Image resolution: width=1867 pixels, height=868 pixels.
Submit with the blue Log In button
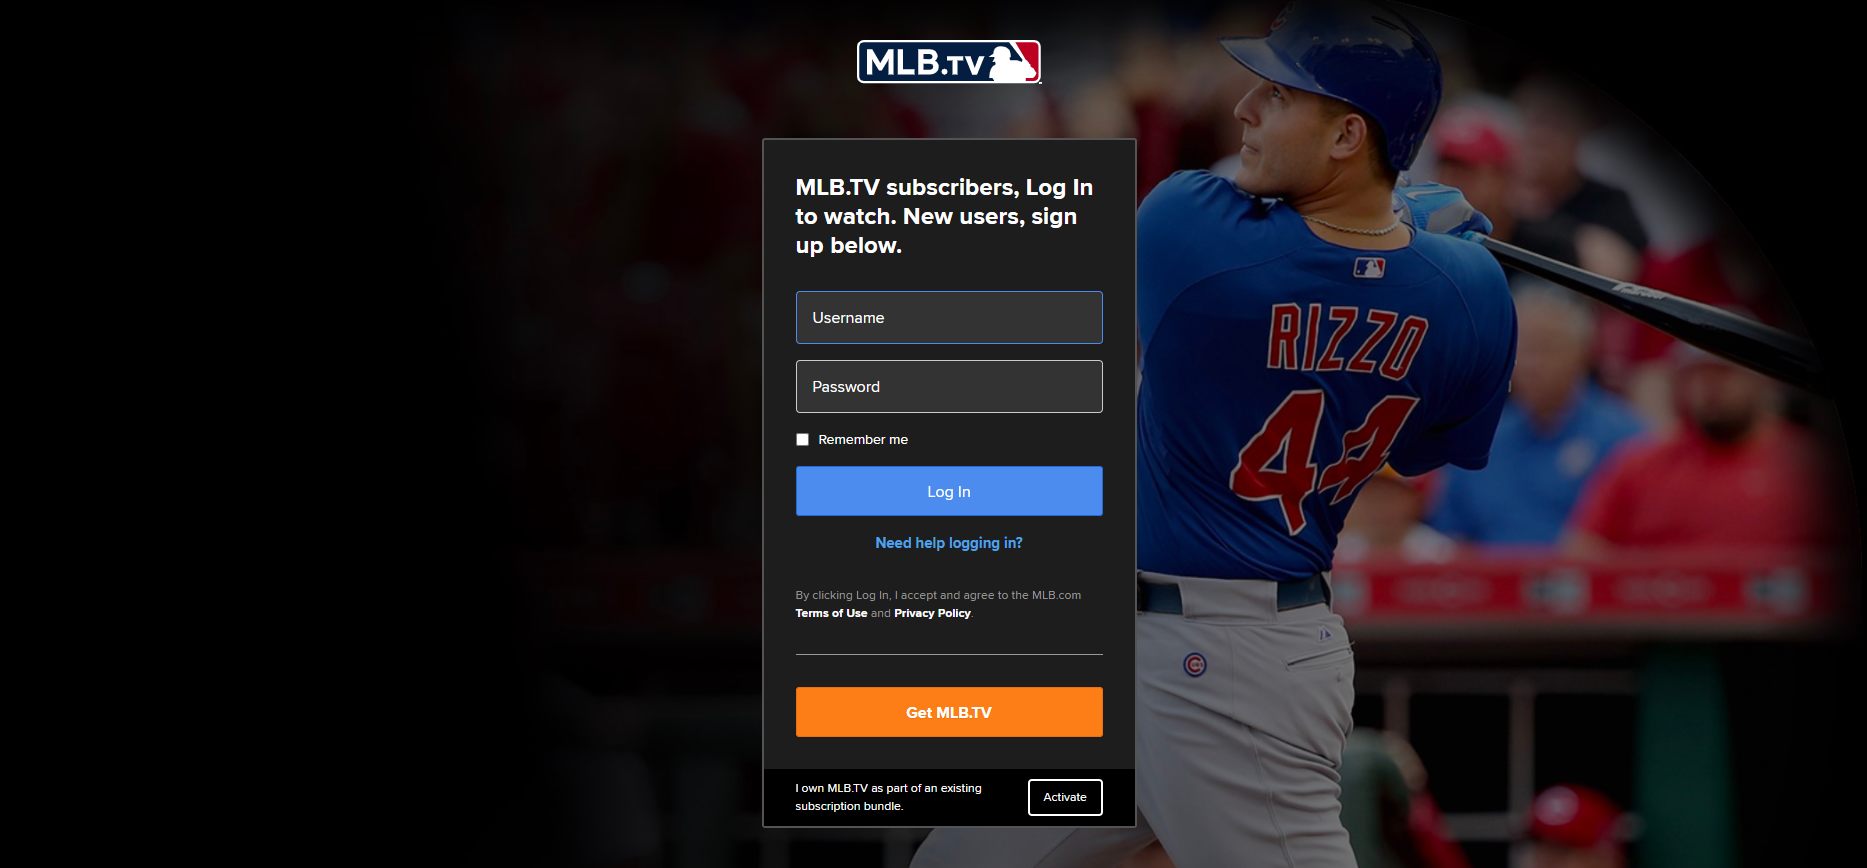click(949, 491)
